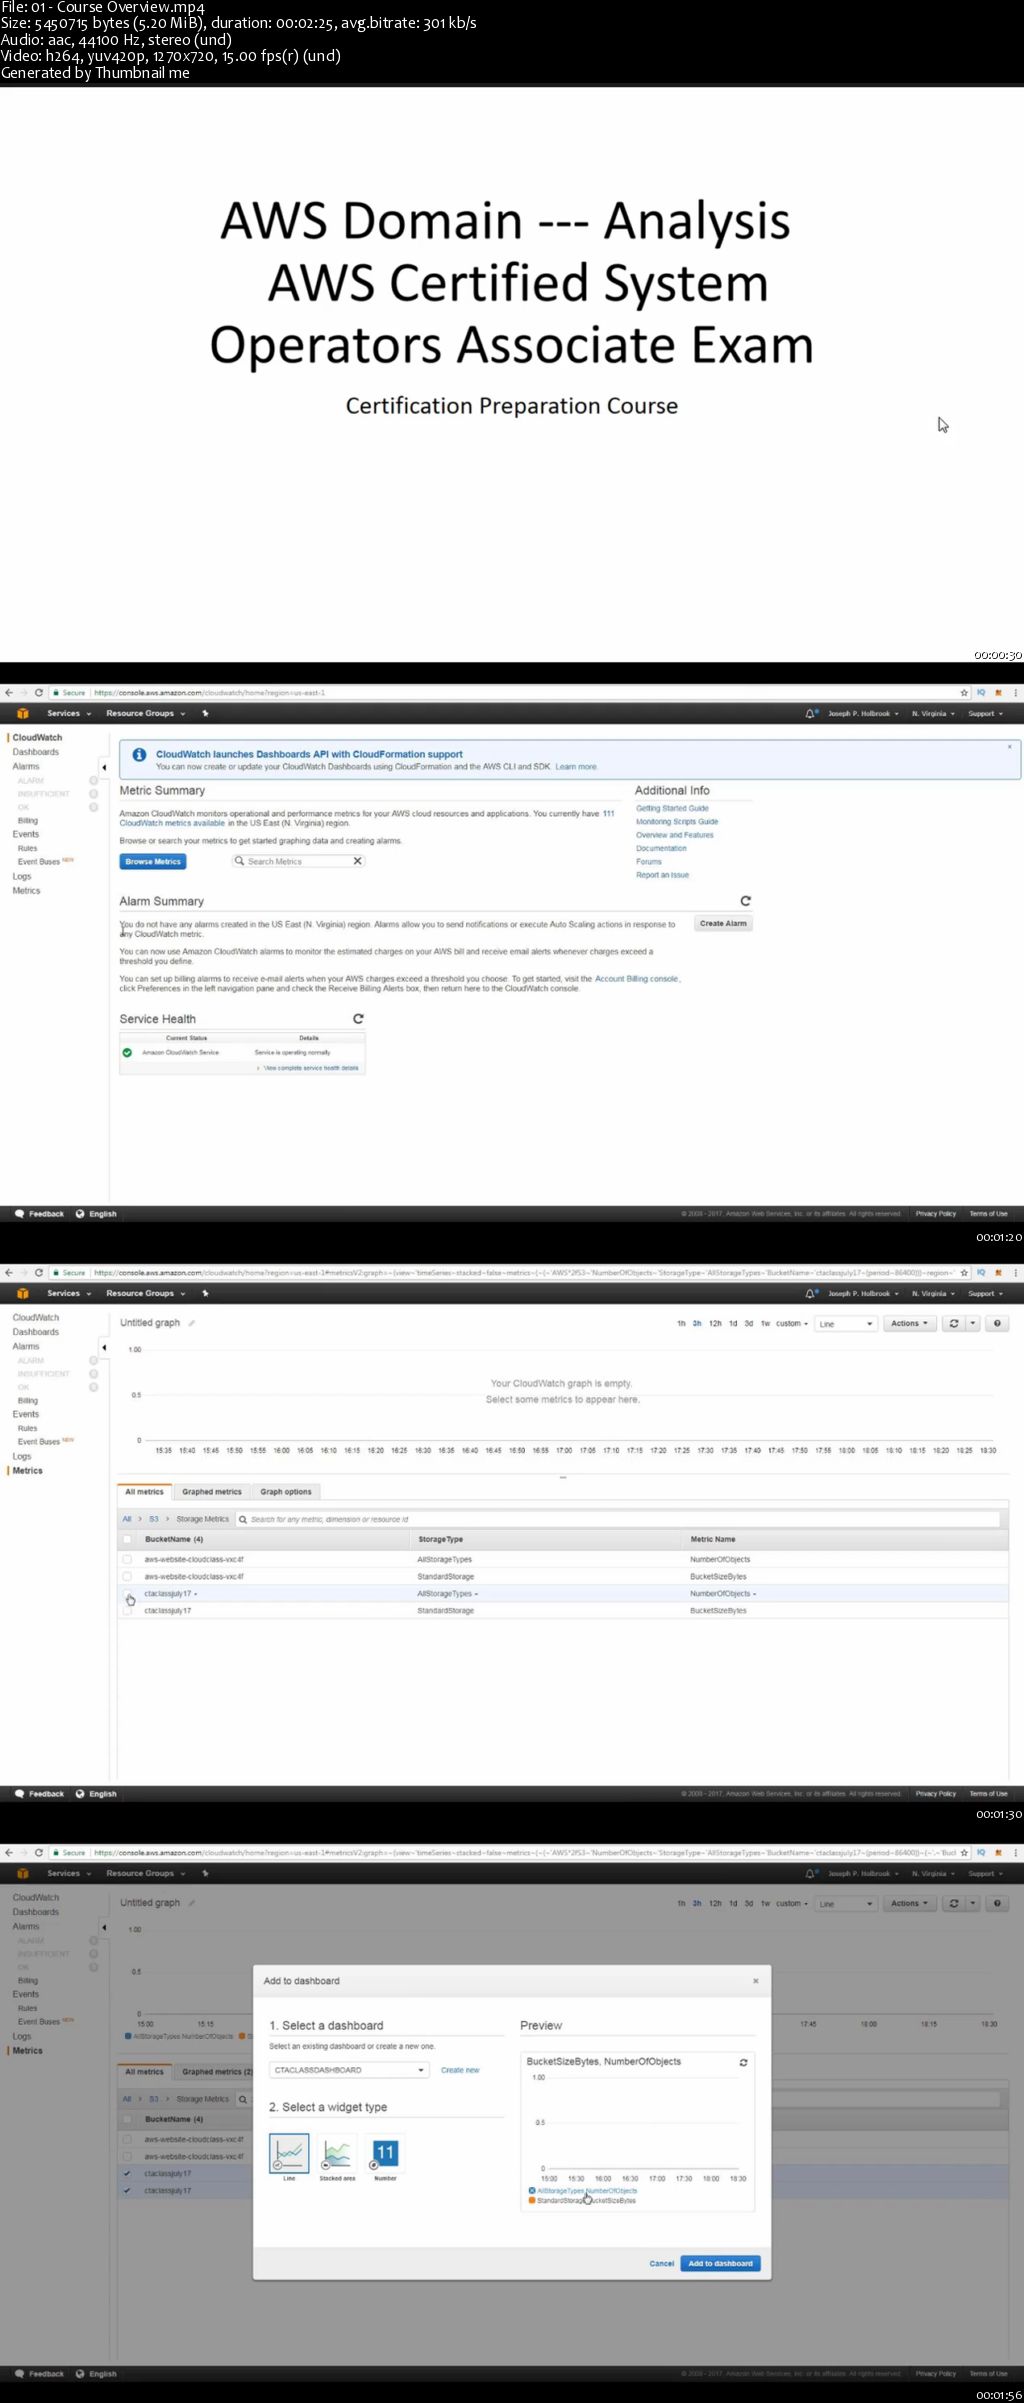Focus the metric search field on empty graph page
1024x2403 pixels.
pos(619,1519)
